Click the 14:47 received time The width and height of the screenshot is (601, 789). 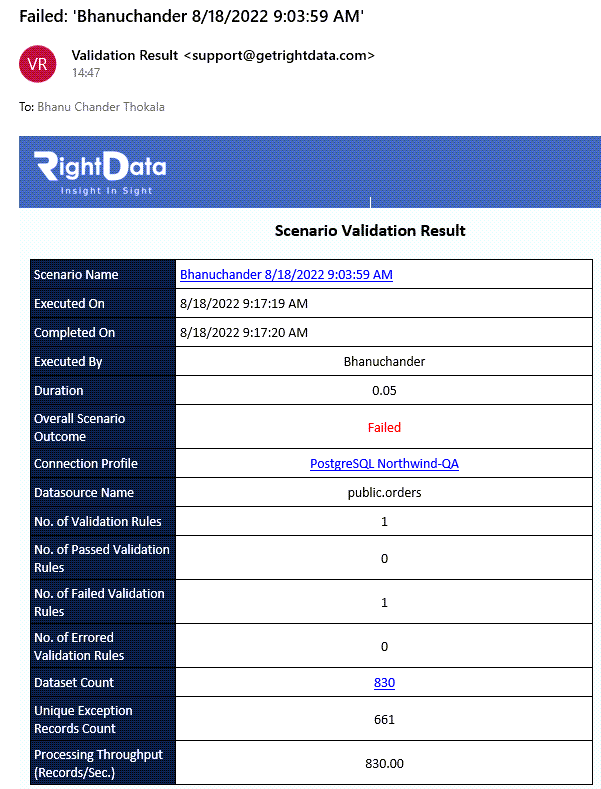point(86,73)
